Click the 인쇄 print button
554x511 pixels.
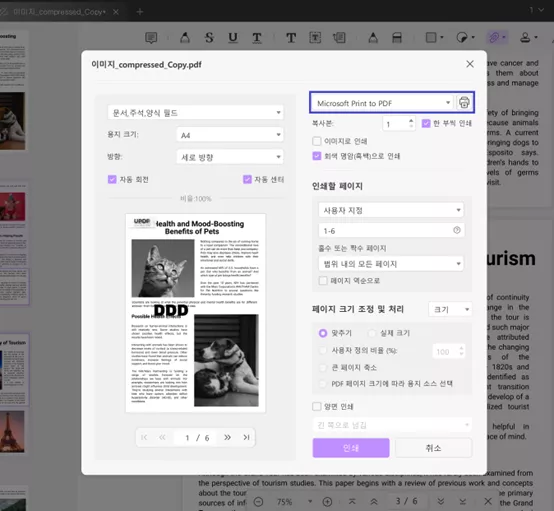[x=351, y=448]
